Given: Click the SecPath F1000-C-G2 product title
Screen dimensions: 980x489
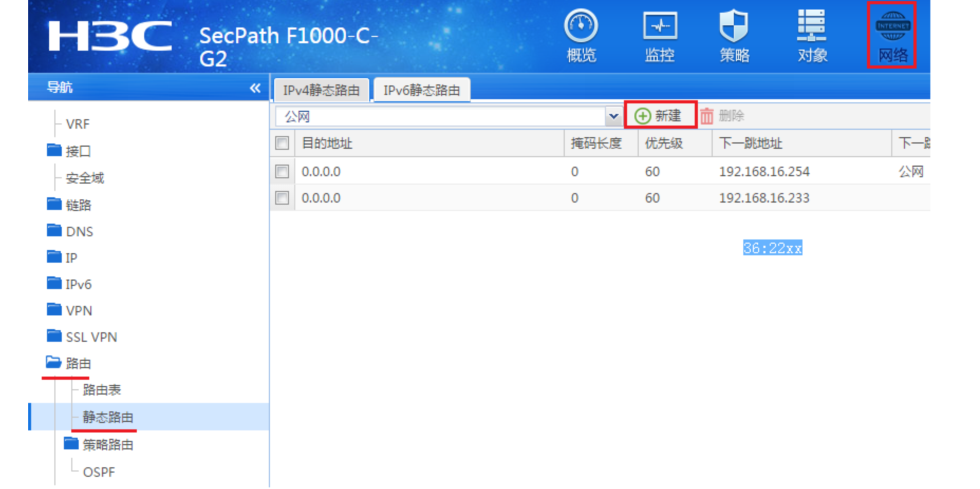Looking at the screenshot, I should click(x=288, y=48).
